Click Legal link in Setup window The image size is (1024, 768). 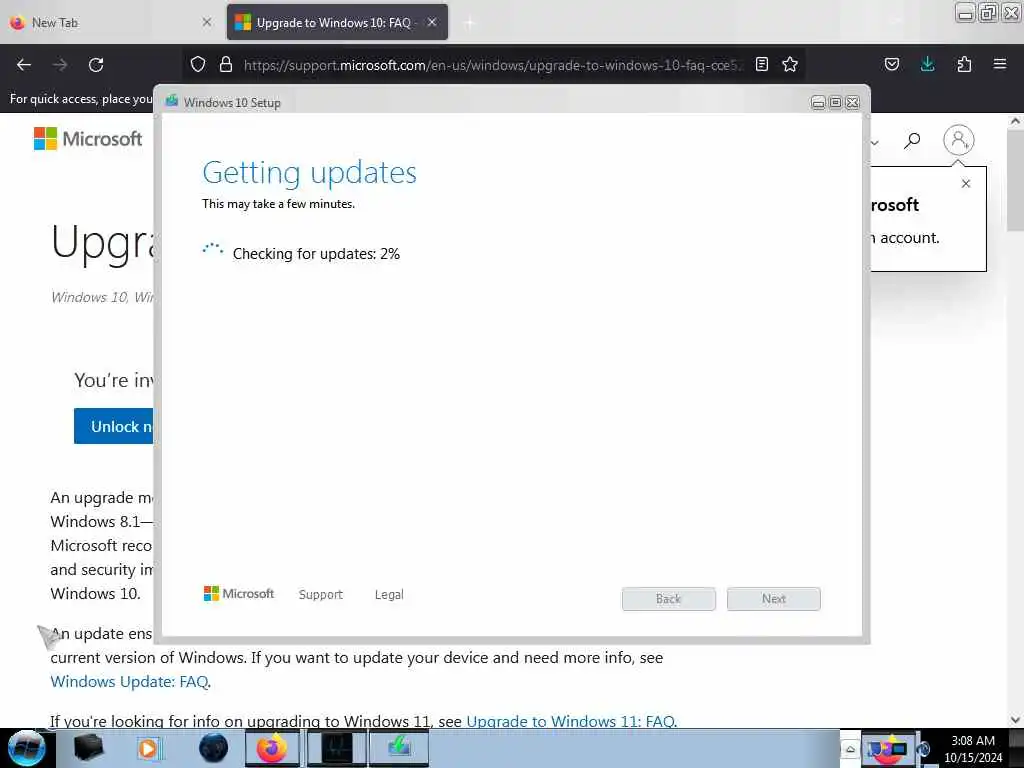[x=389, y=594]
